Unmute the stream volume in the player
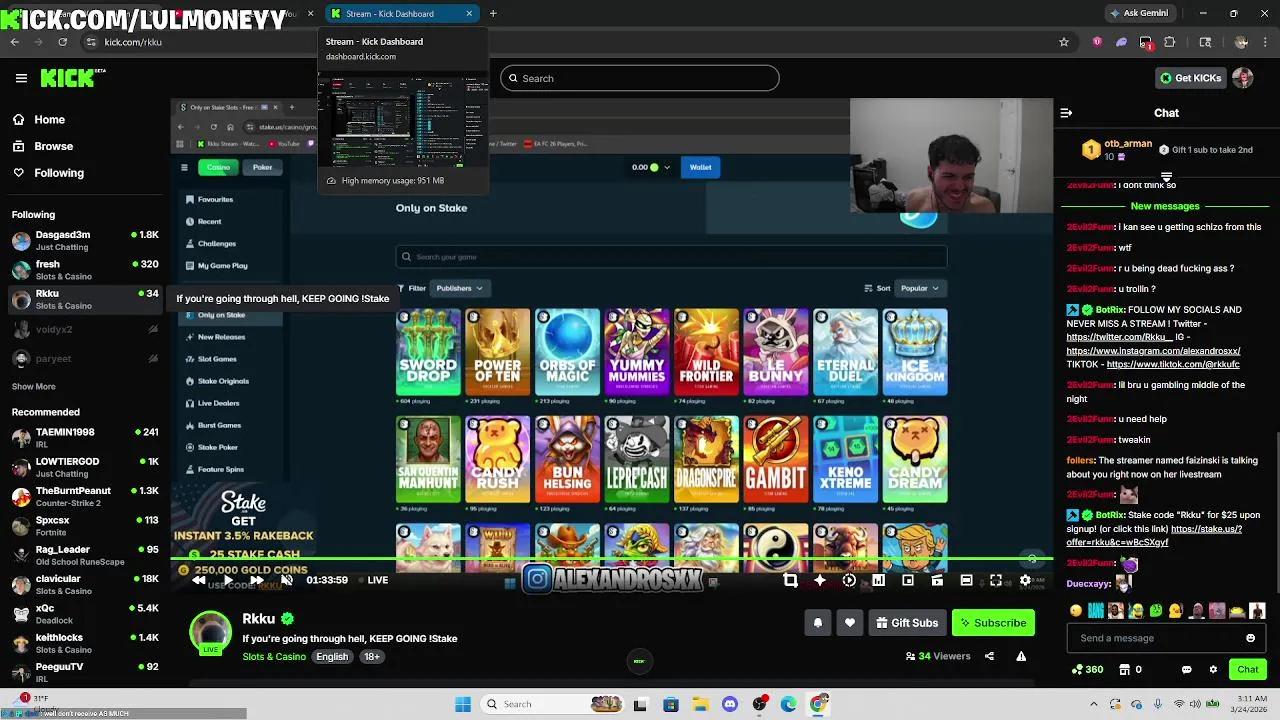1280x720 pixels. (x=286, y=580)
